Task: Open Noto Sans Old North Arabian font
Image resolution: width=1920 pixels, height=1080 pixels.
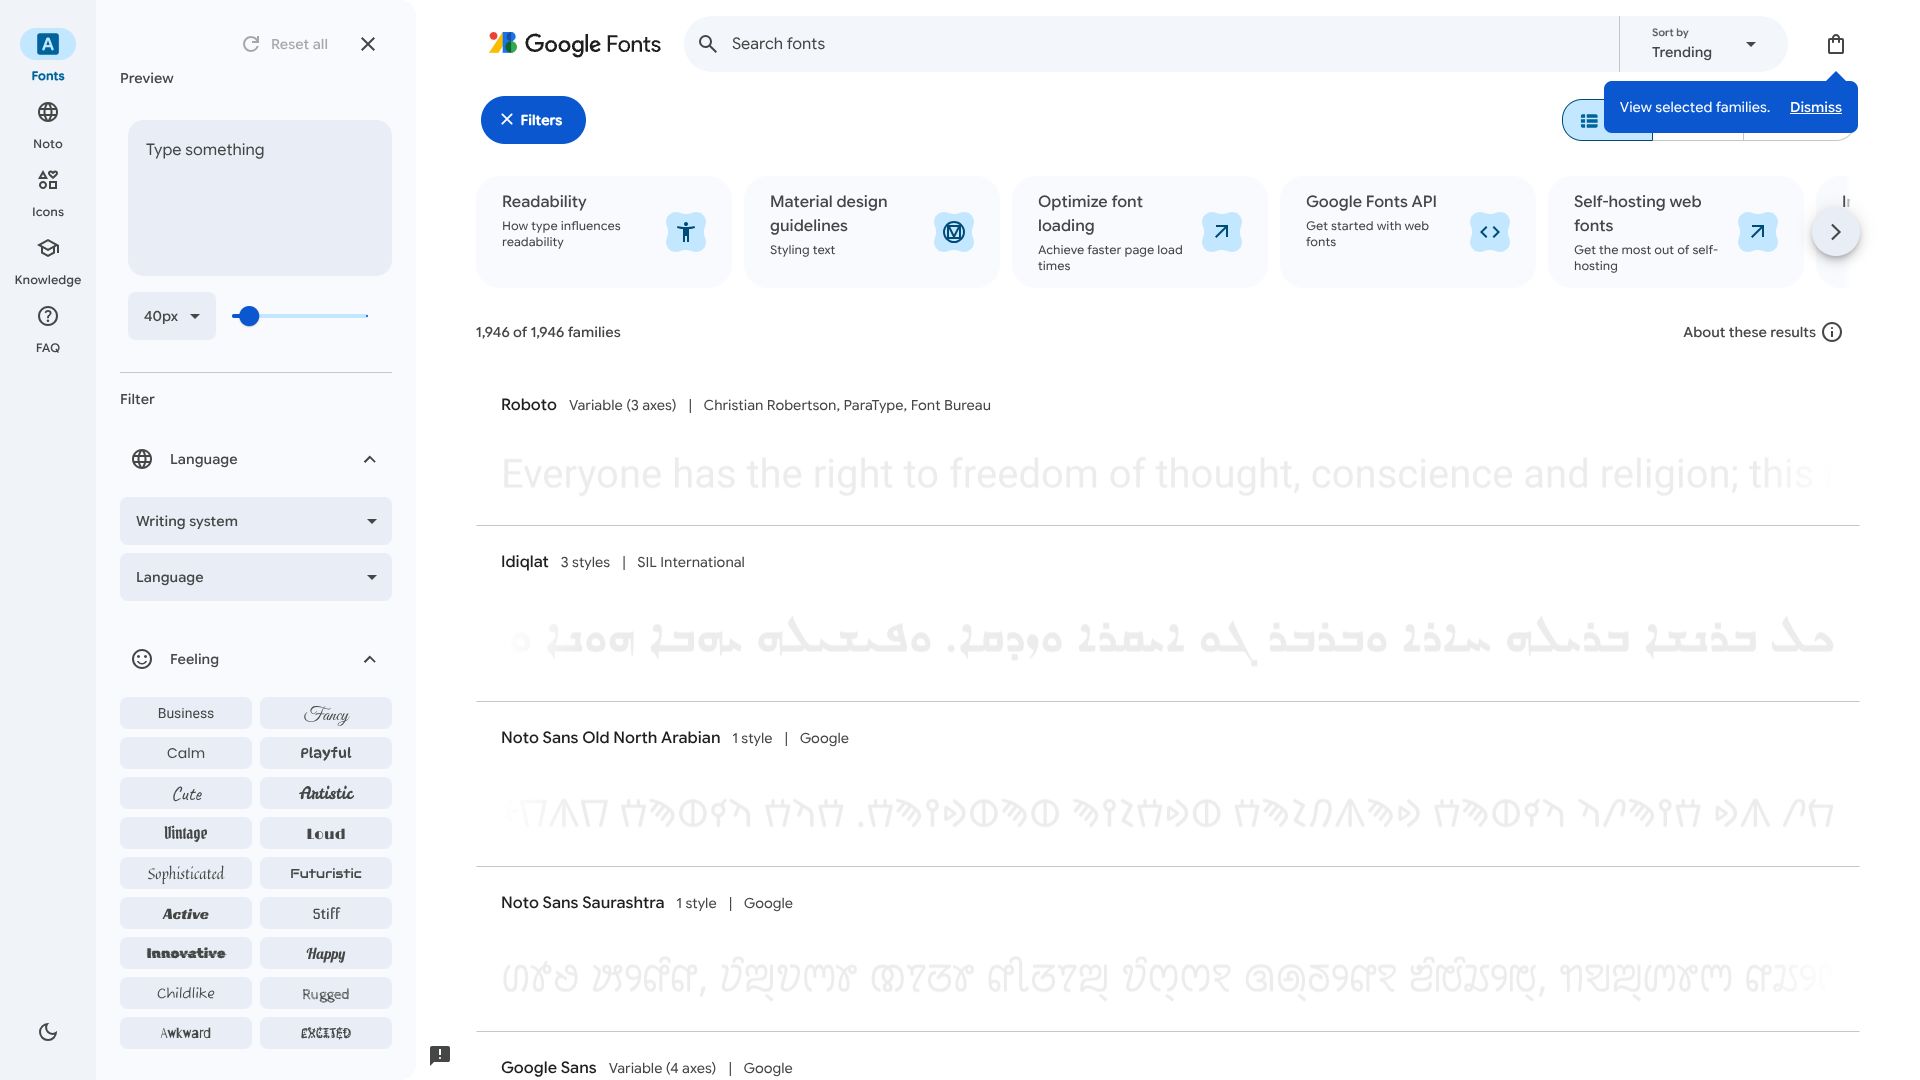Action: point(610,737)
